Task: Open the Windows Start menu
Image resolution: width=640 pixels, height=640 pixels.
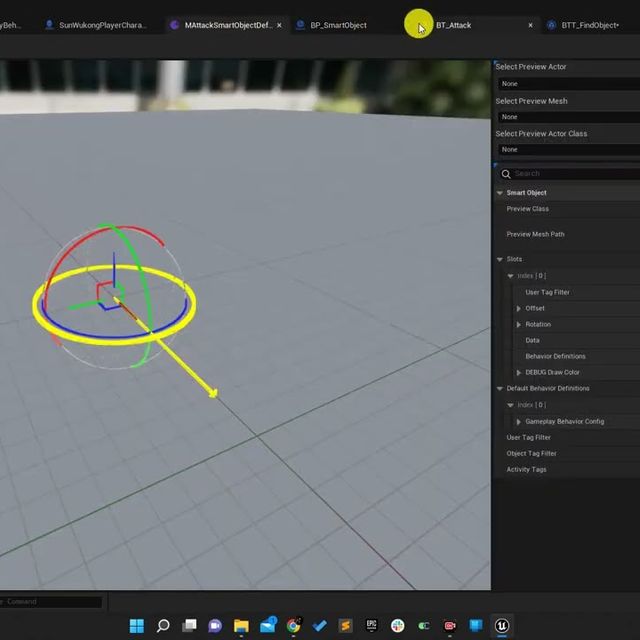Action: [137, 625]
